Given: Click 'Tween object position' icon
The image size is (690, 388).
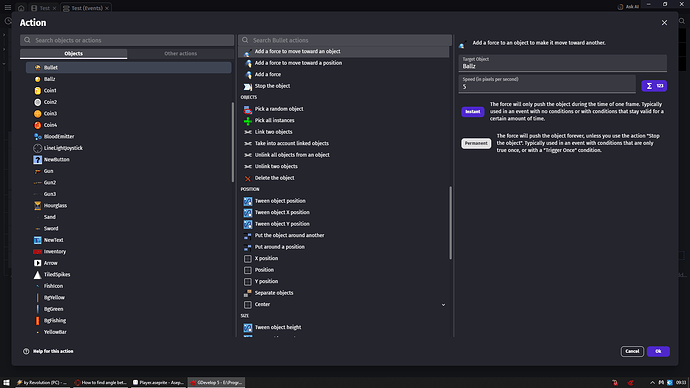Looking at the screenshot, I should (x=248, y=201).
